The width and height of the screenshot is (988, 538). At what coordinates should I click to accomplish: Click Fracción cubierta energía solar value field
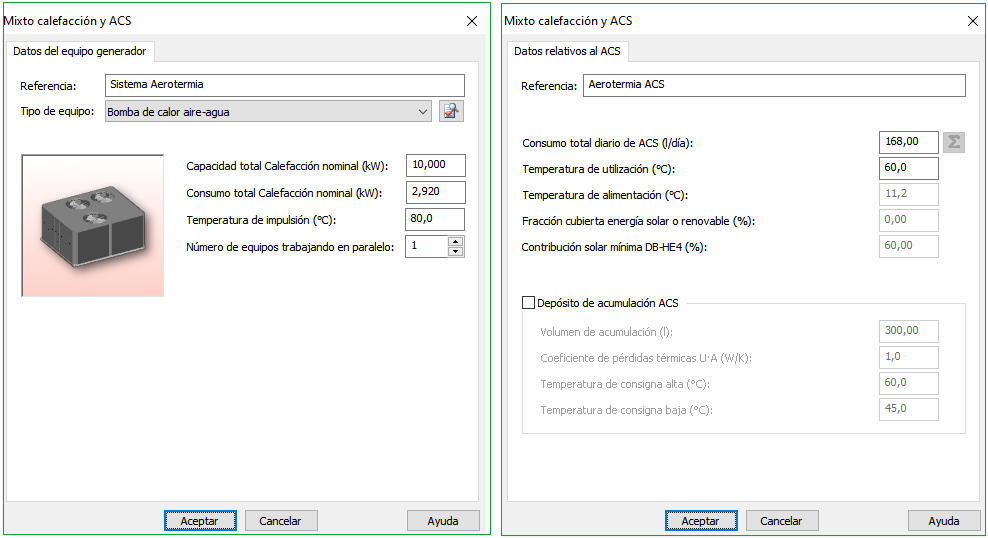[x=909, y=220]
